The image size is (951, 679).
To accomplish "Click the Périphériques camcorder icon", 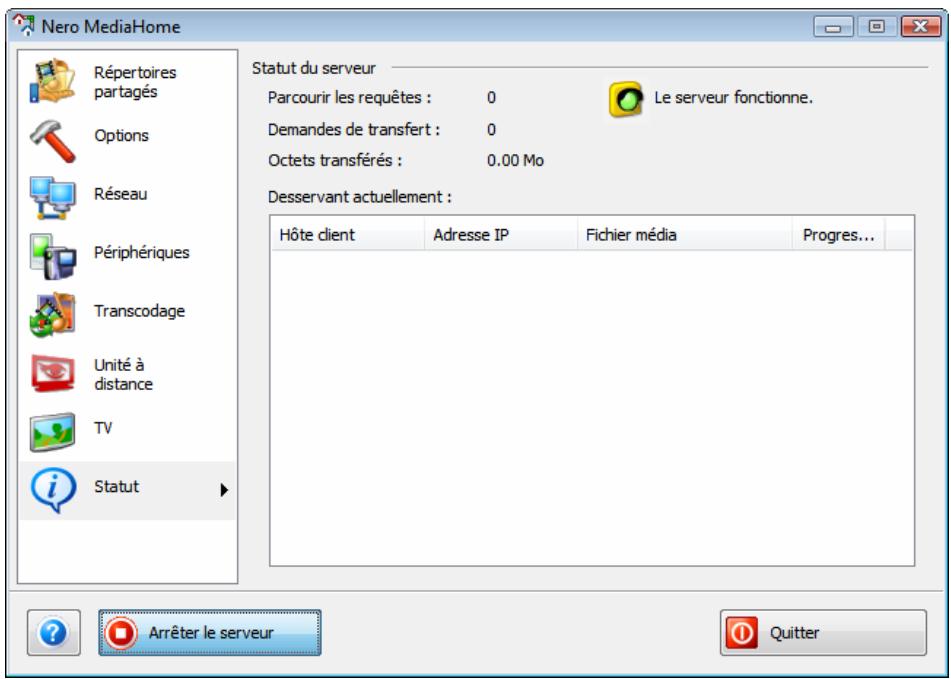I will pos(53,257).
